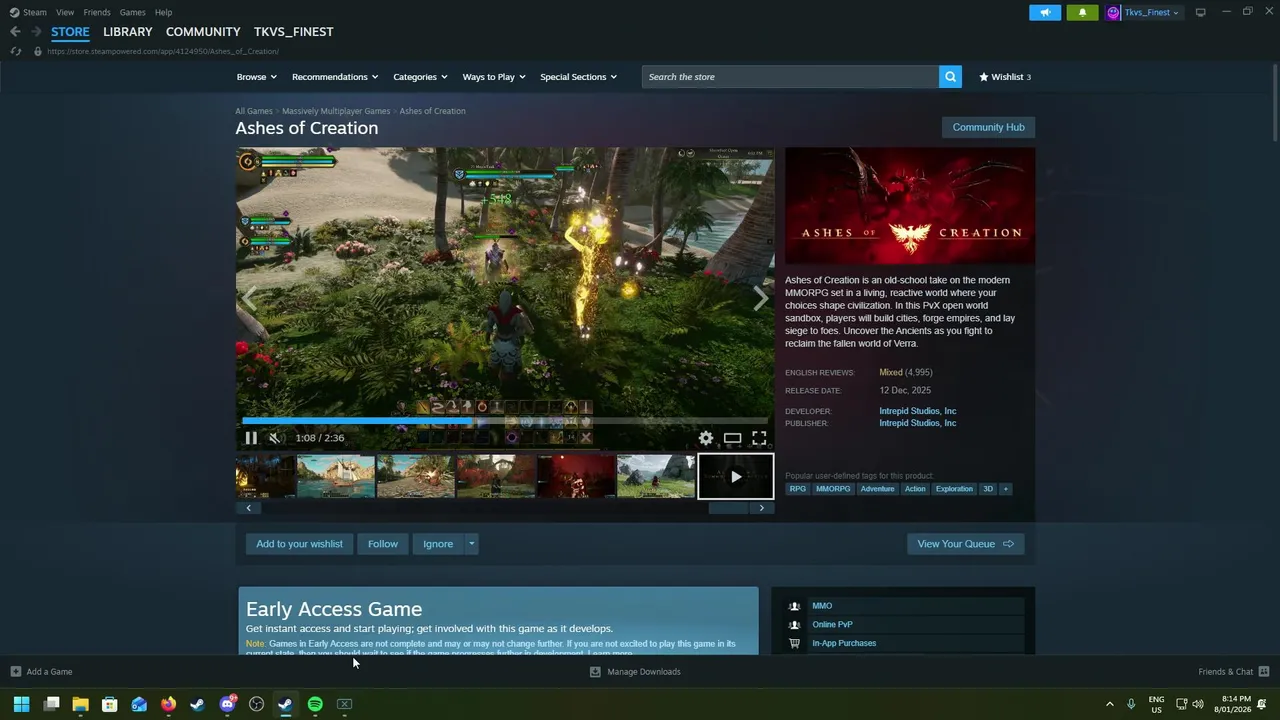Open Tkvs_Finest account dropdown
The image size is (1280, 720).
(x=1152, y=12)
